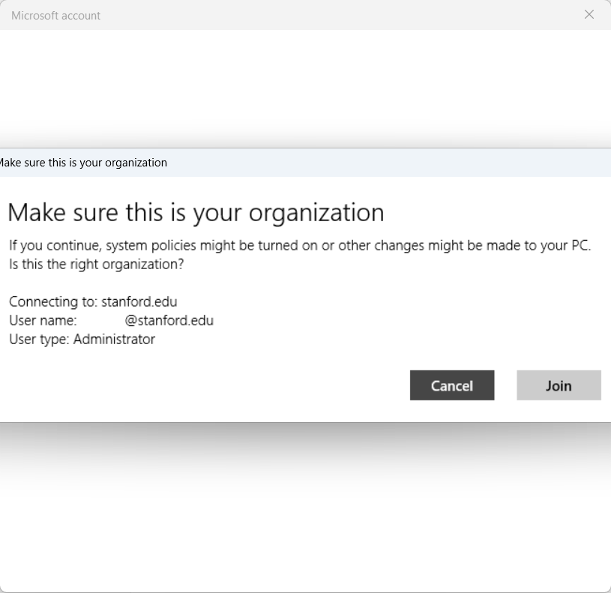The image size is (611, 593).
Task: Click the 'User name:' label
Action: 42,321
